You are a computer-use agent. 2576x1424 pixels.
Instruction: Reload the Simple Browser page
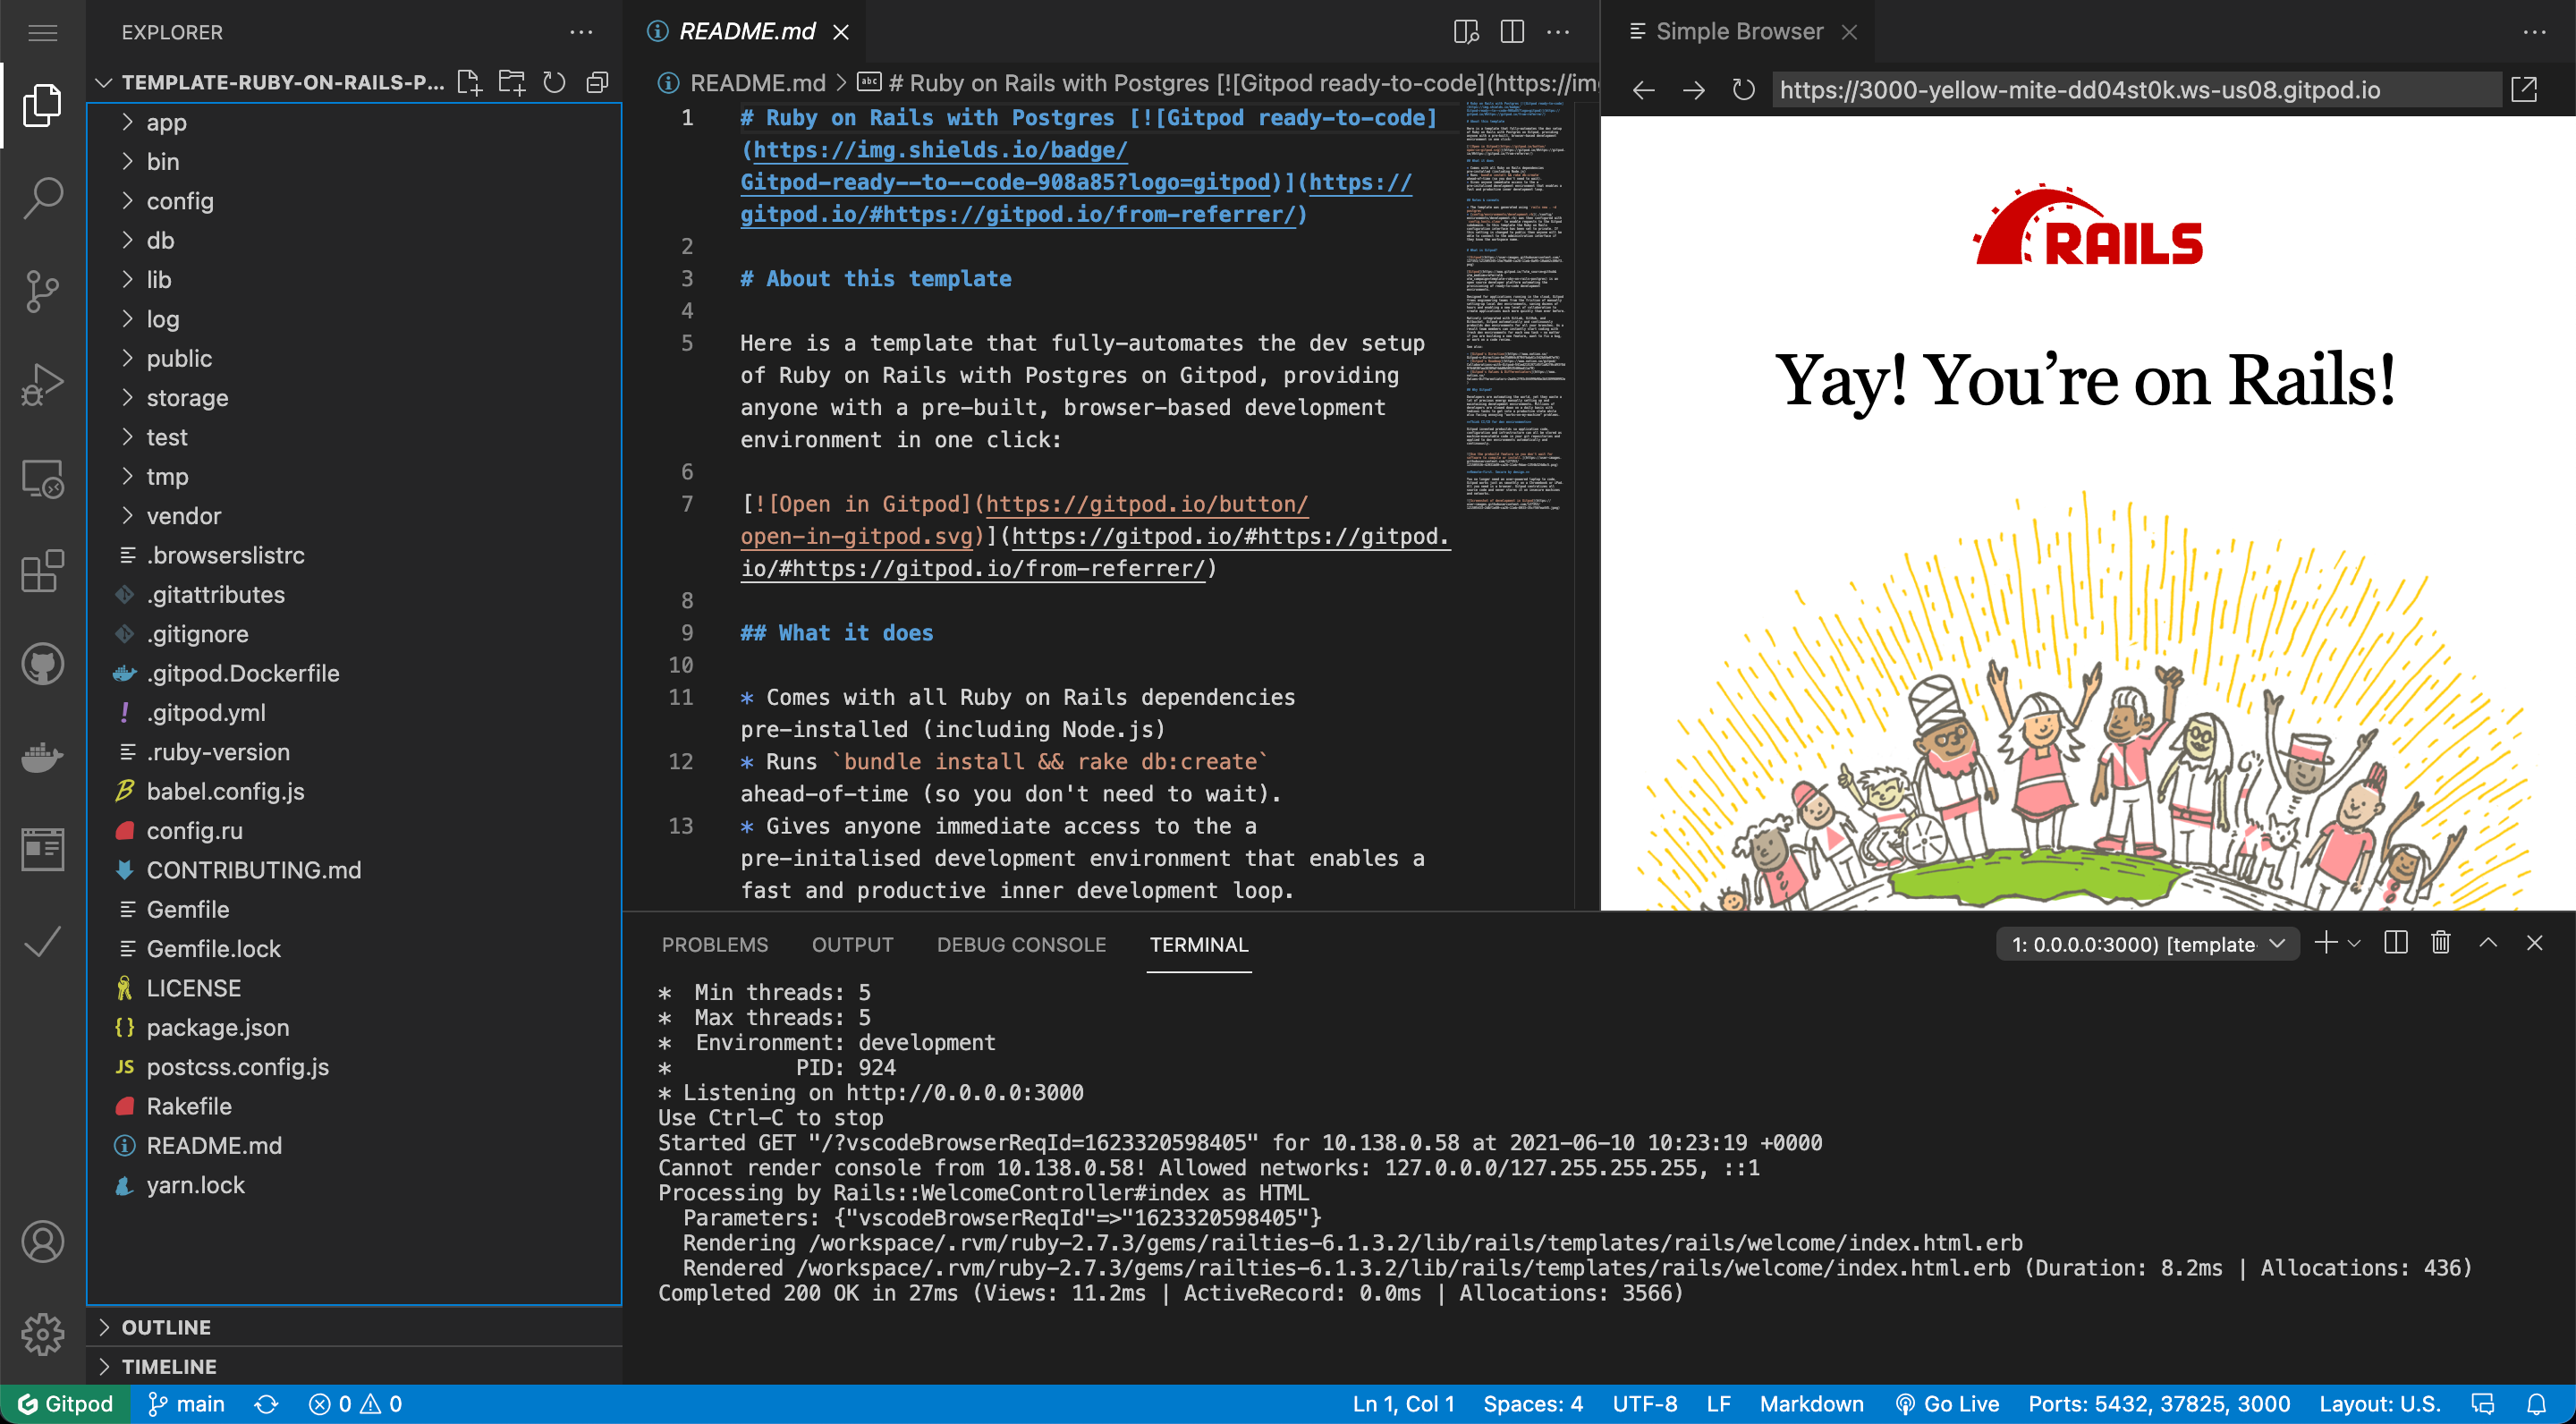(1743, 90)
